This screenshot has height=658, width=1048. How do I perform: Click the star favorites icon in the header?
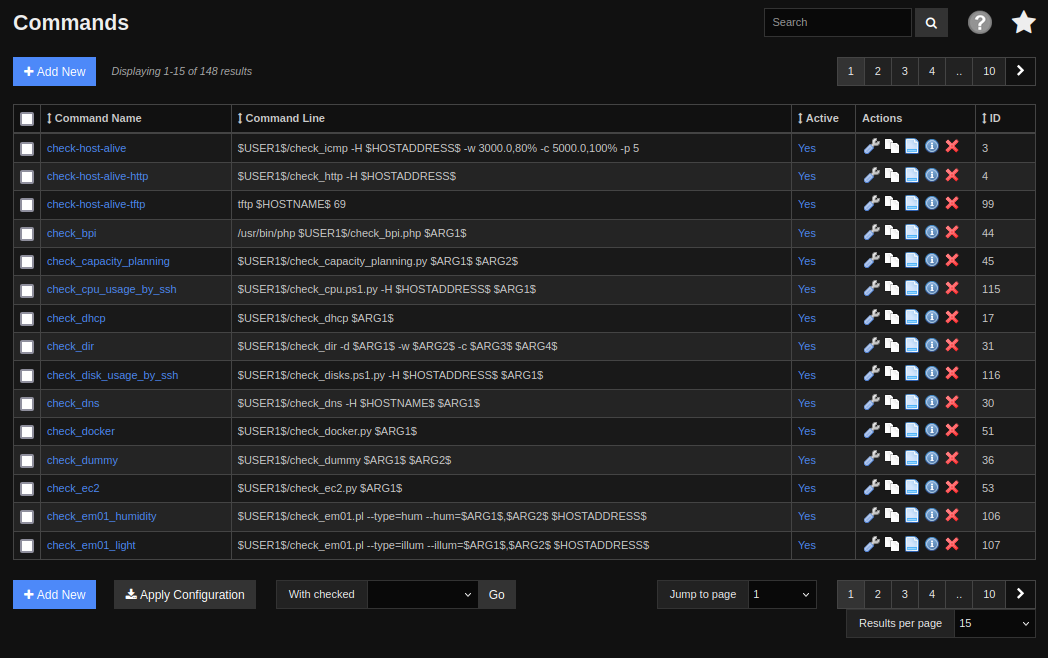pyautogui.click(x=1023, y=22)
